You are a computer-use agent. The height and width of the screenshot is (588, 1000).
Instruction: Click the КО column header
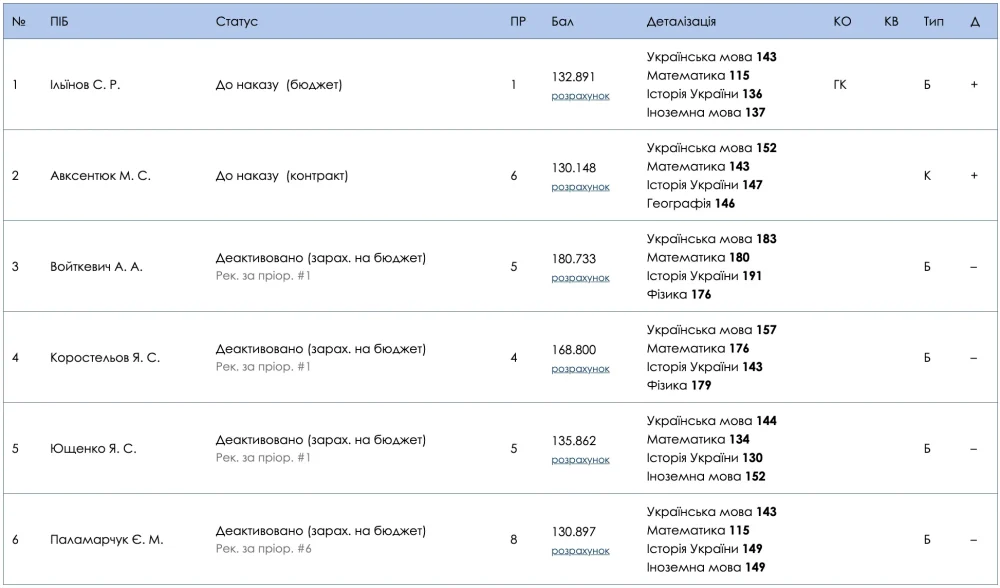click(x=842, y=22)
